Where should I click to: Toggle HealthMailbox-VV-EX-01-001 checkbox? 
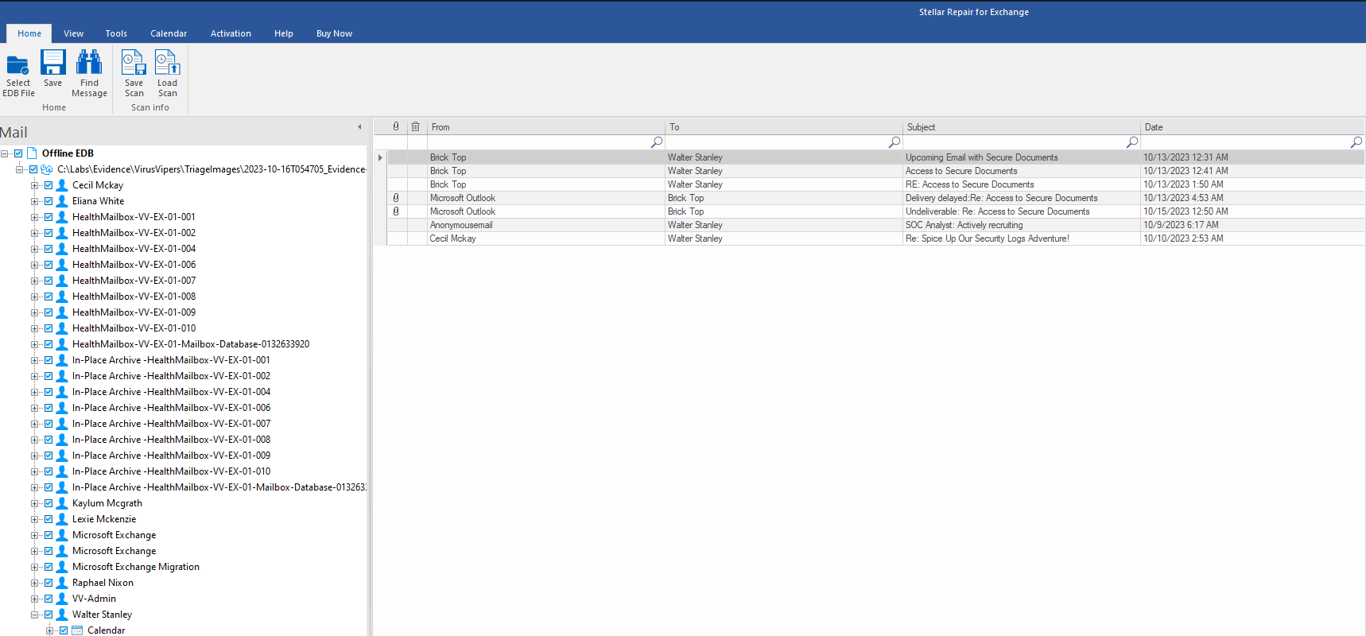[48, 217]
